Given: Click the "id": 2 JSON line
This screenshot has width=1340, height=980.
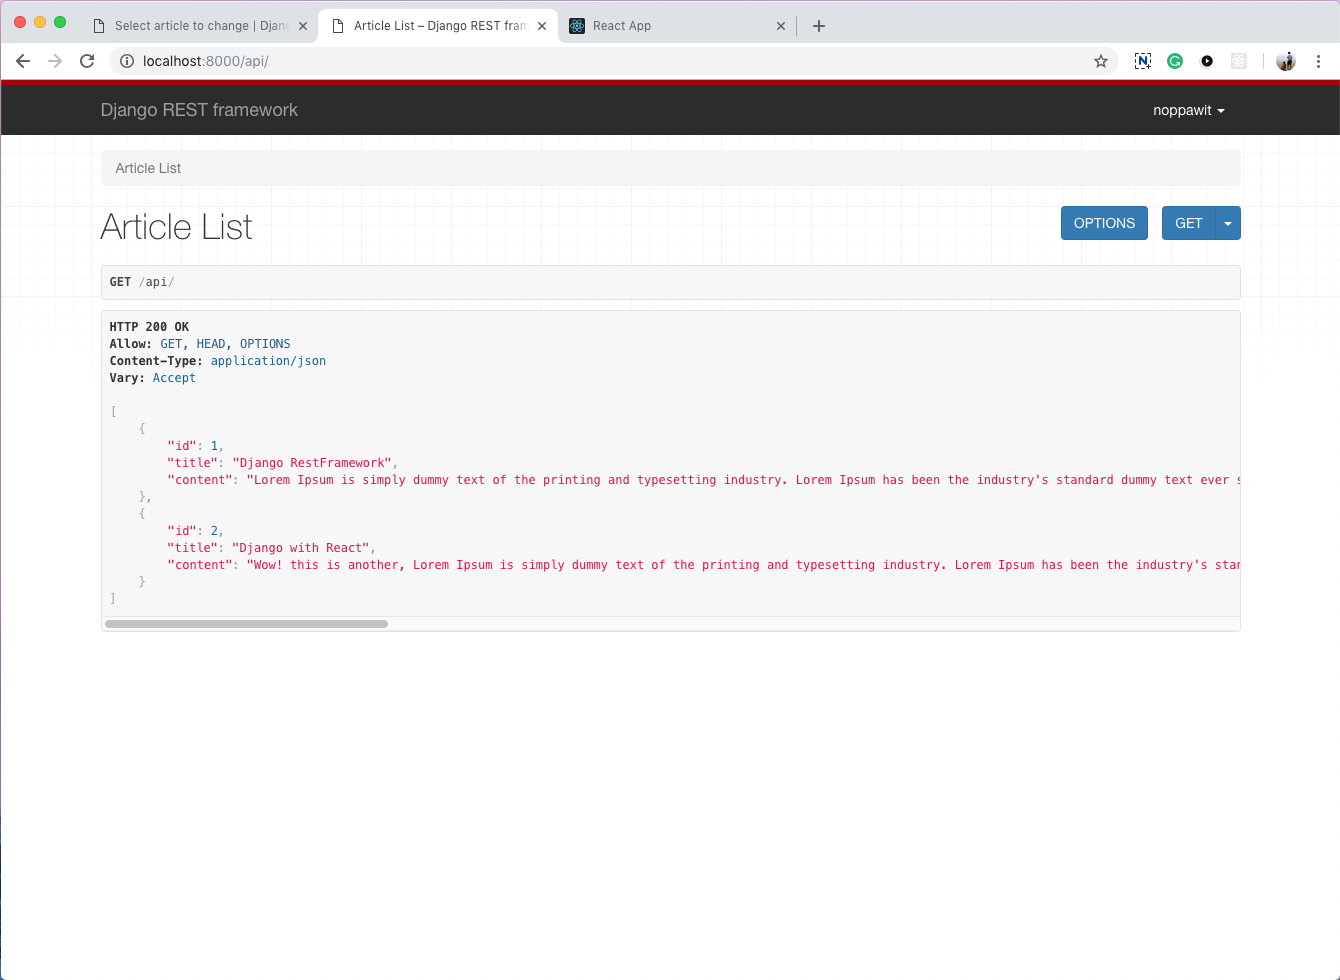Looking at the screenshot, I should coord(195,531).
